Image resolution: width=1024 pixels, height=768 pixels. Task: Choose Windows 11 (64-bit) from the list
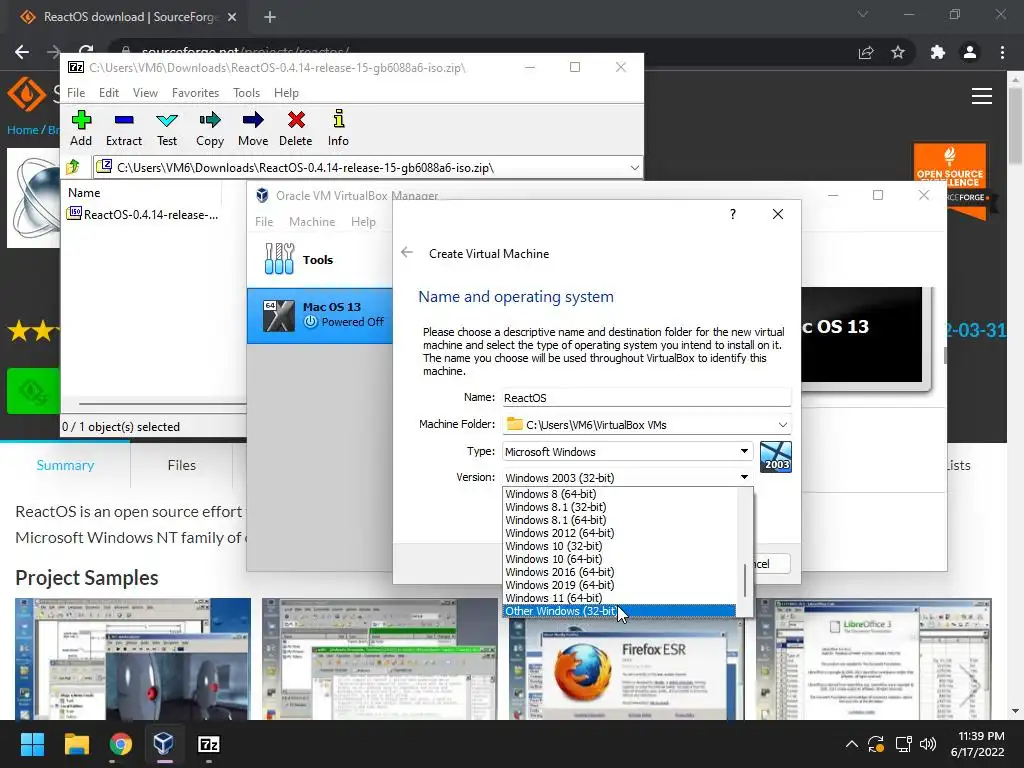tap(619, 598)
